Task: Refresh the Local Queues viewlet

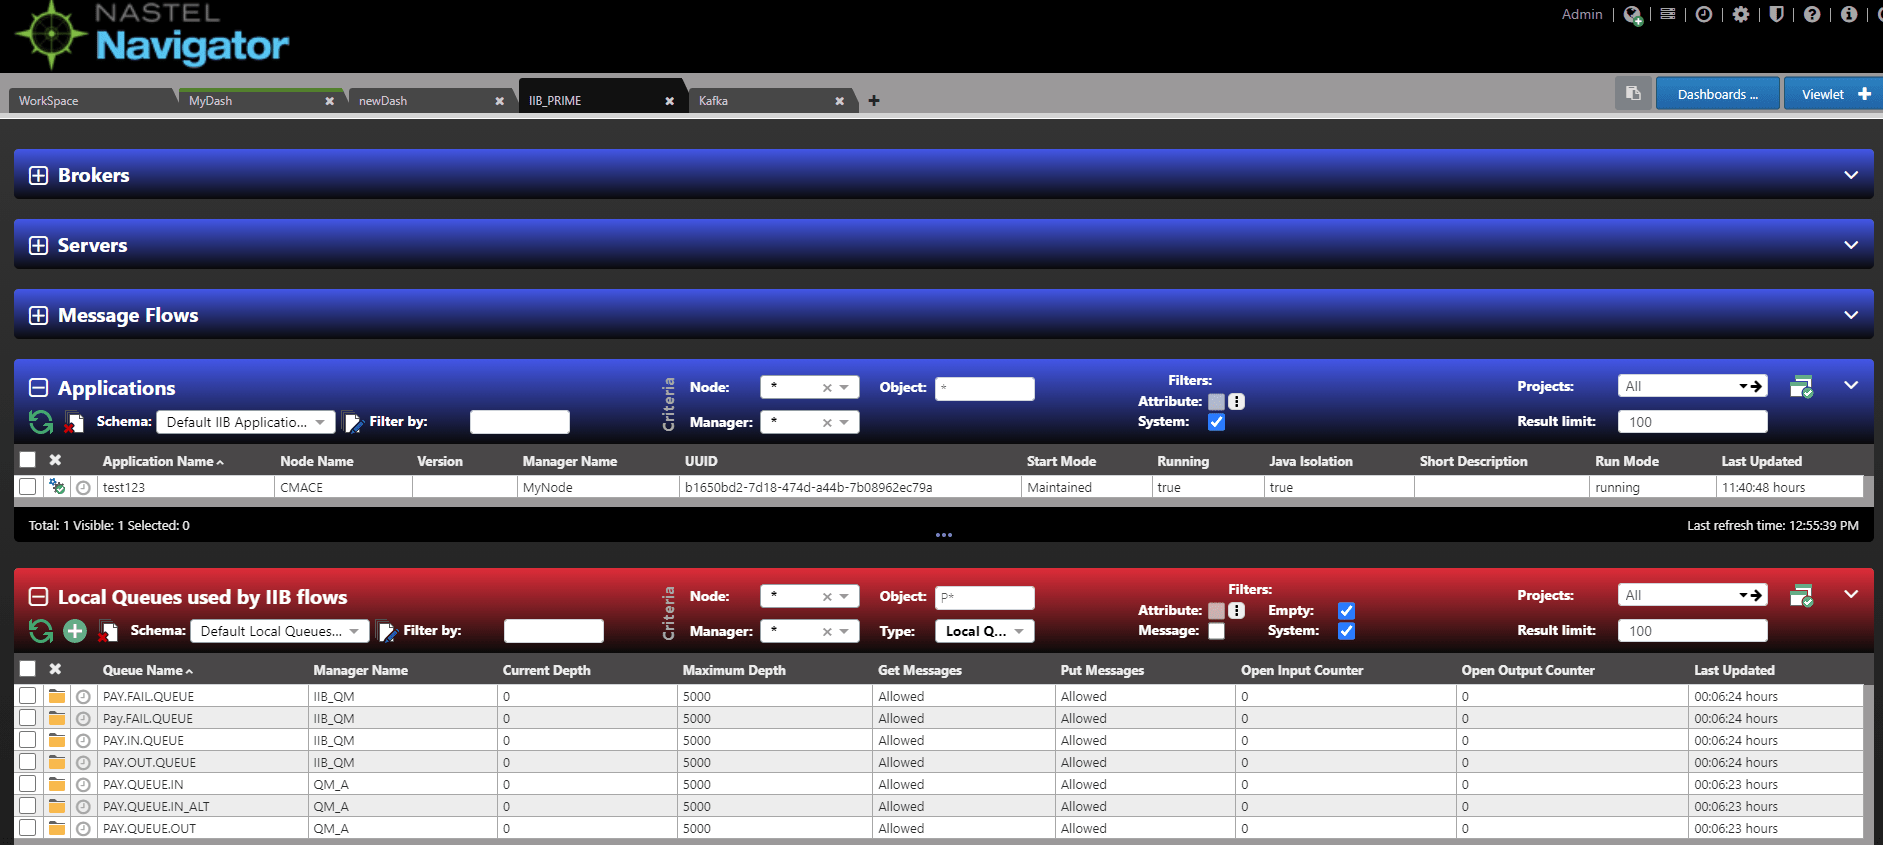Action: 41,631
